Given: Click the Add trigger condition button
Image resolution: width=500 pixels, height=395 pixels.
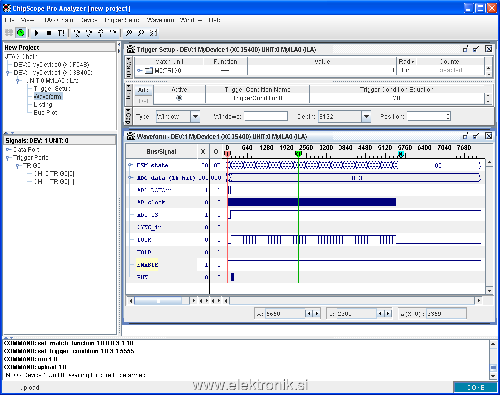Looking at the screenshot, I should click(x=143, y=90).
